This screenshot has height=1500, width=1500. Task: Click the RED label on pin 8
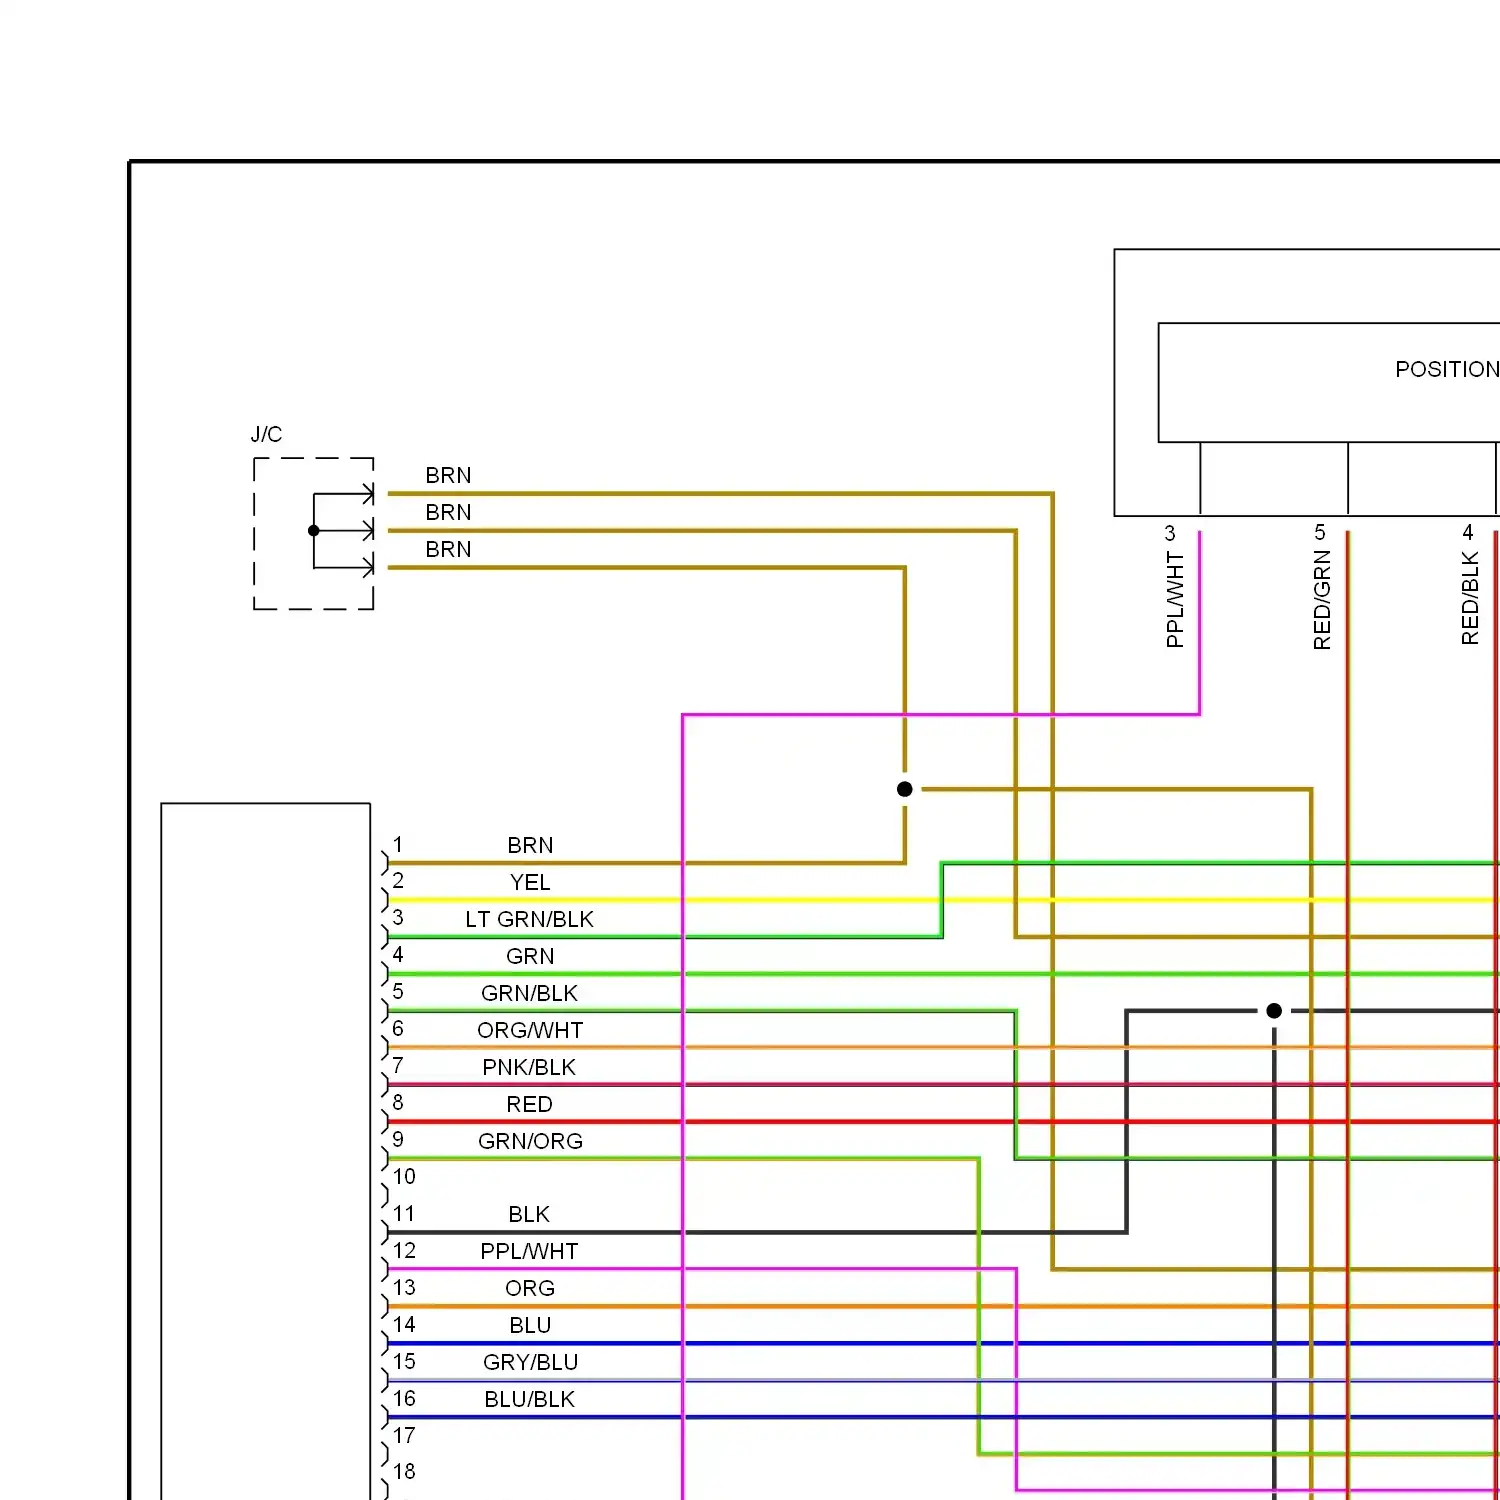(529, 1104)
